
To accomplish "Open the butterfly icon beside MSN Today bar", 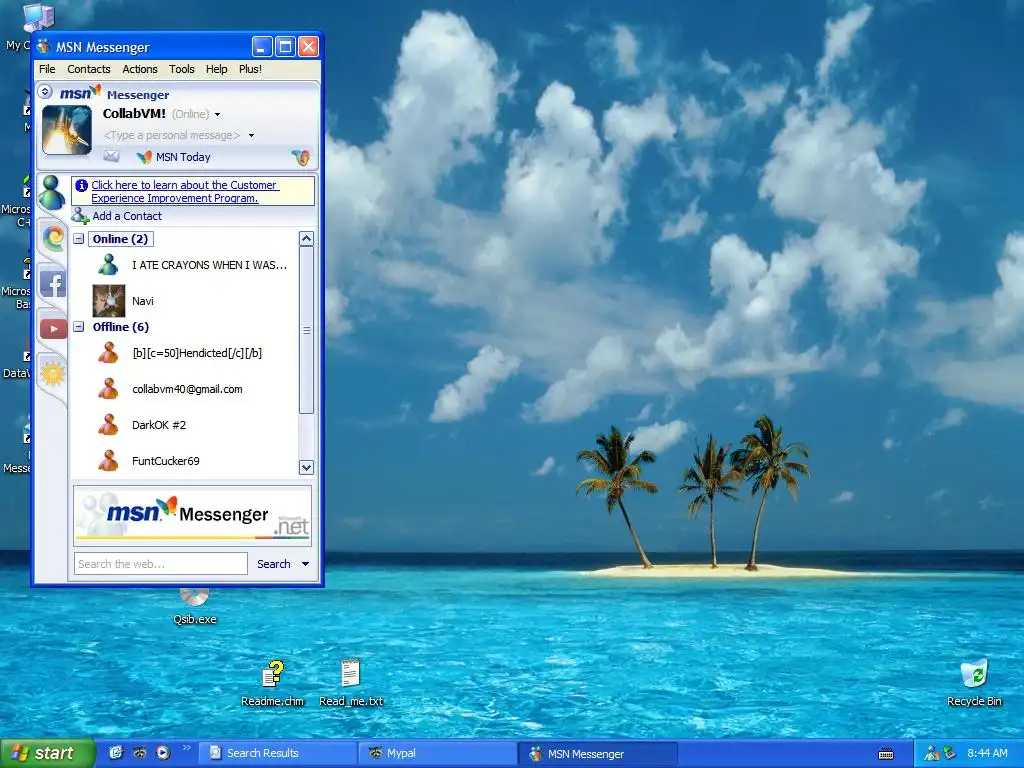I will tap(301, 157).
